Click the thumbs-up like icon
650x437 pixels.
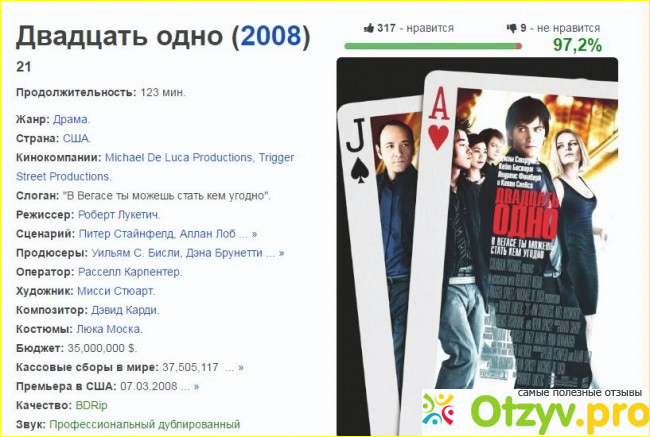click(369, 28)
